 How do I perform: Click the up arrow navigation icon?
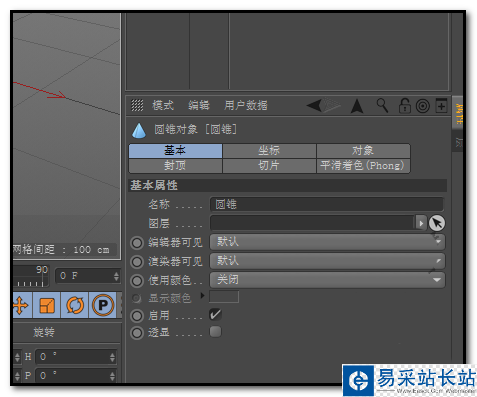point(357,106)
